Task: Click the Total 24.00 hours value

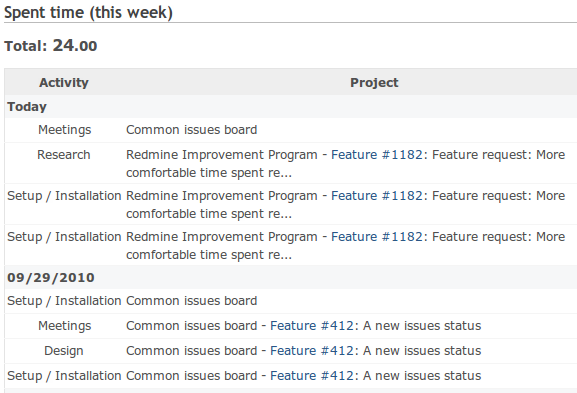Action: click(75, 46)
